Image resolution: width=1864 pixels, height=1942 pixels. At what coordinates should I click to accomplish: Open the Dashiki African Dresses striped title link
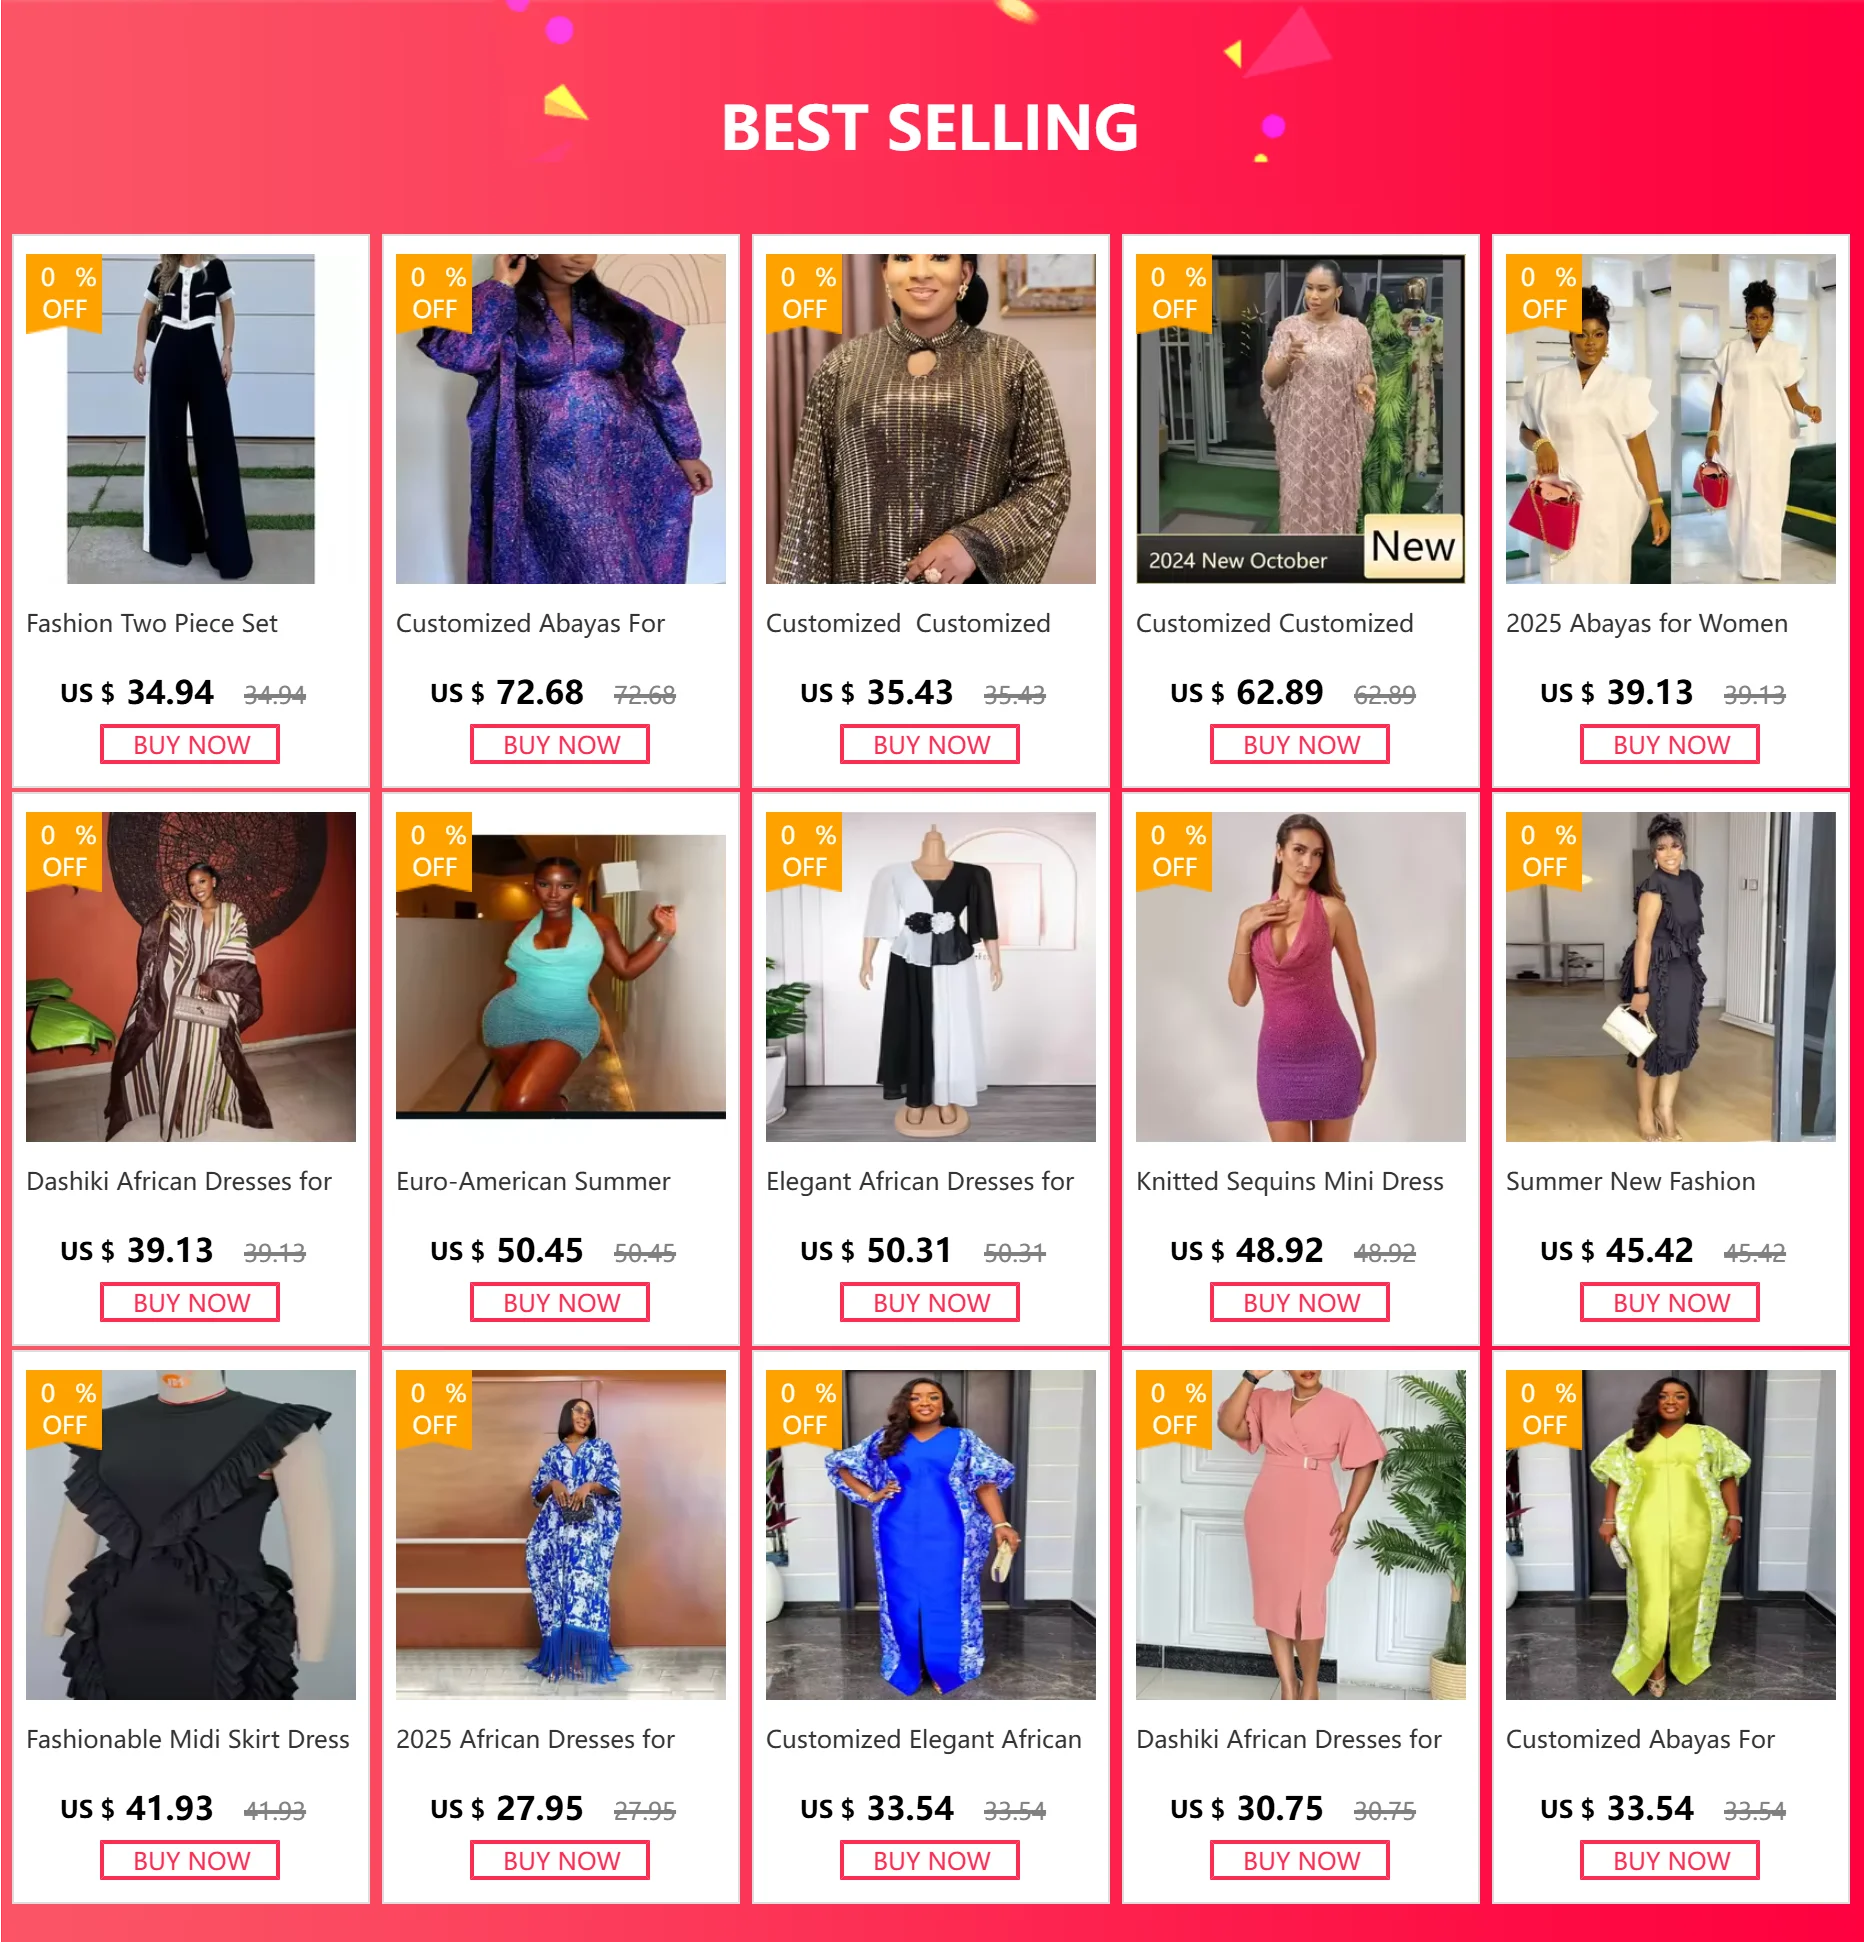(179, 1182)
